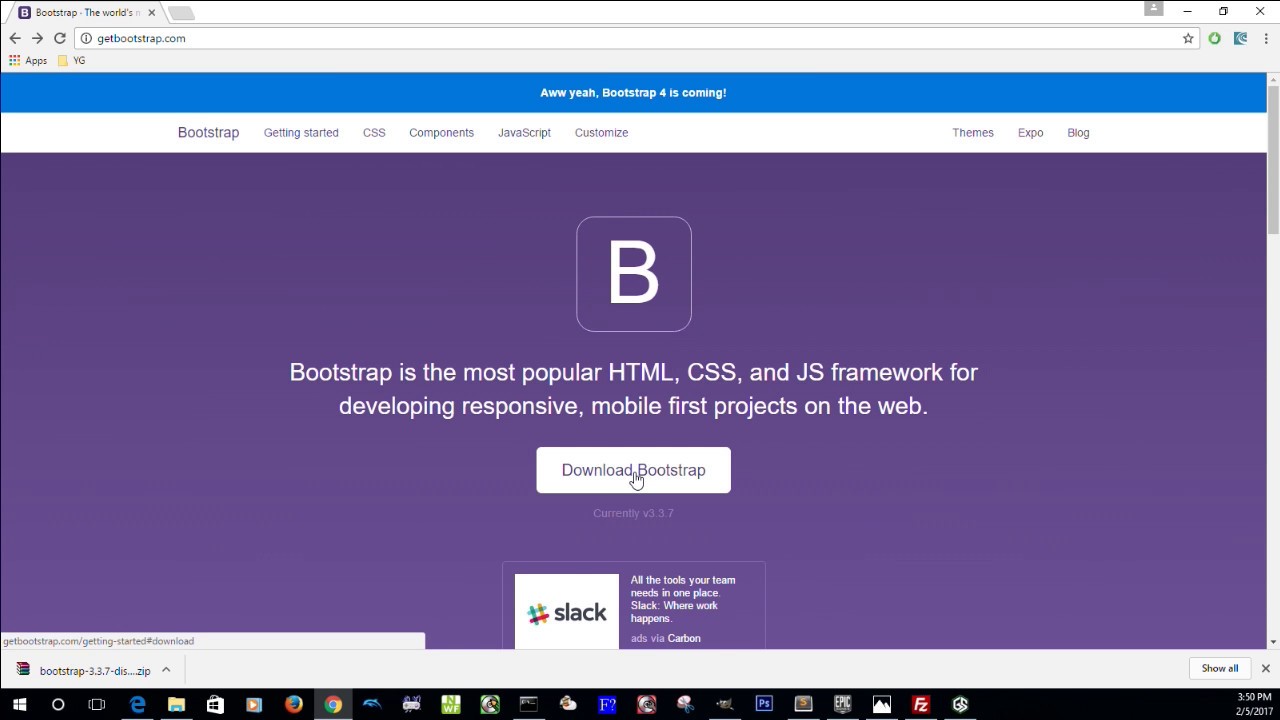Open the JavaScript nav item
Screen dimensions: 1280x720
point(524,132)
